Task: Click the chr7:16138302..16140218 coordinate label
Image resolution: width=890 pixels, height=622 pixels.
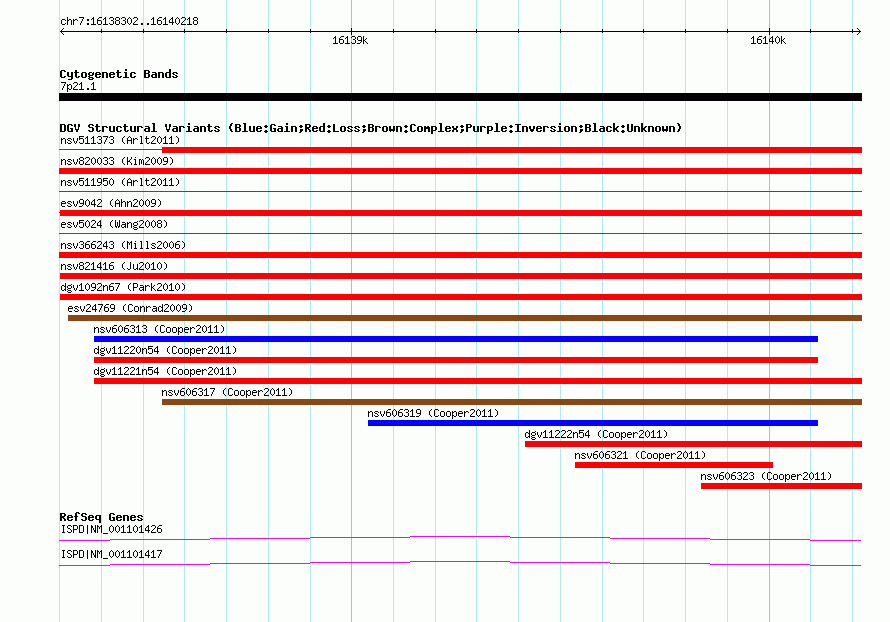Action: pyautogui.click(x=129, y=21)
